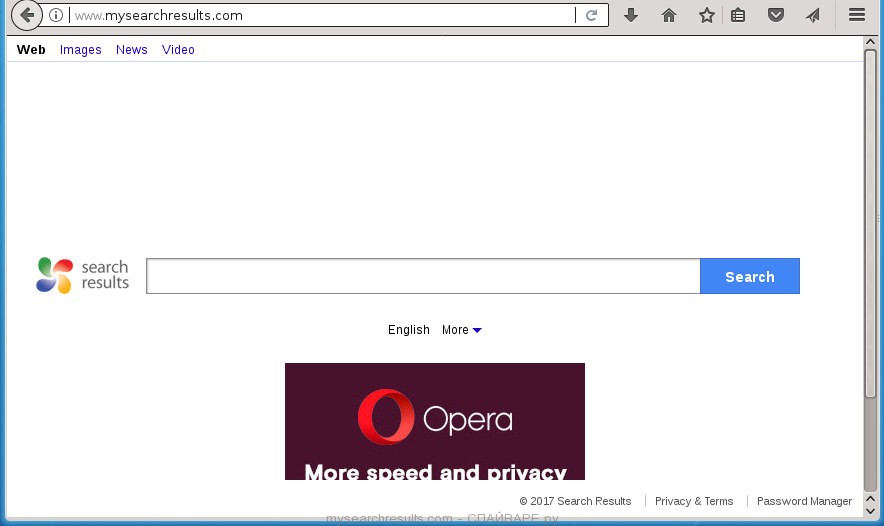This screenshot has height=526, width=884.
Task: Open the Password Manager link
Action: (804, 501)
